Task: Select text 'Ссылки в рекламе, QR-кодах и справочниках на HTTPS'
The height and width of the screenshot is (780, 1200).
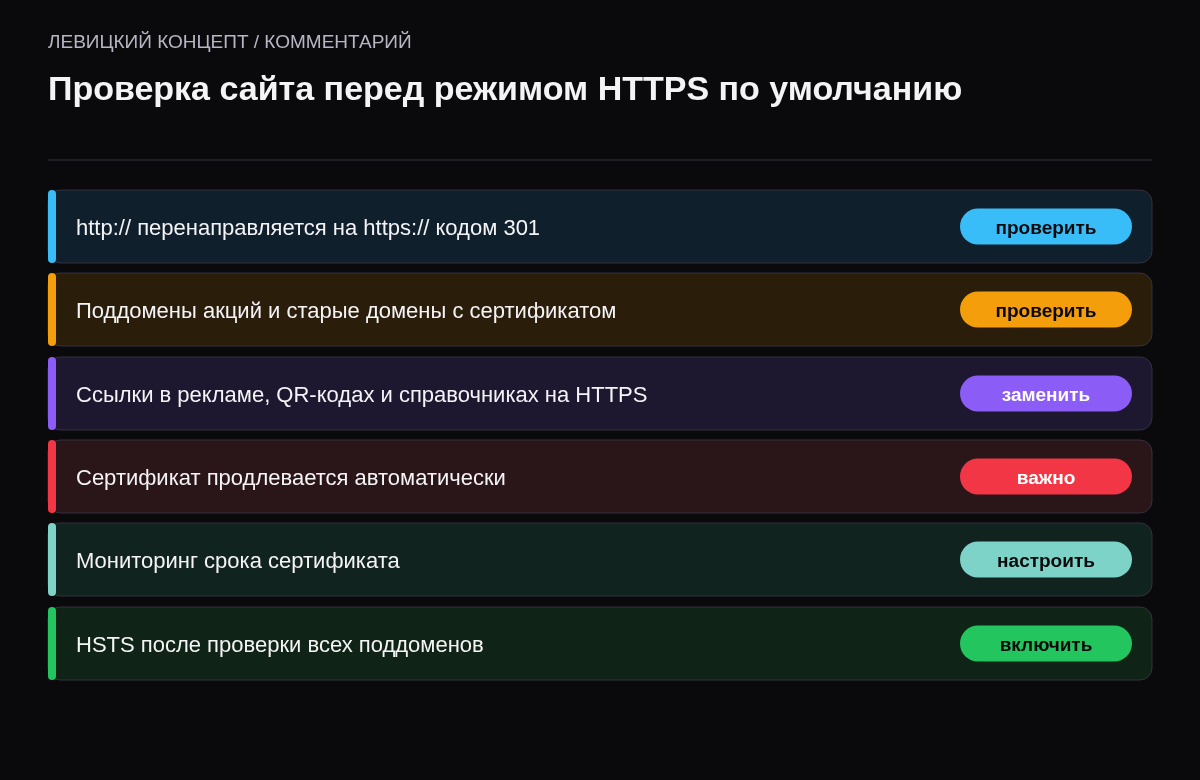Action: [x=362, y=395]
